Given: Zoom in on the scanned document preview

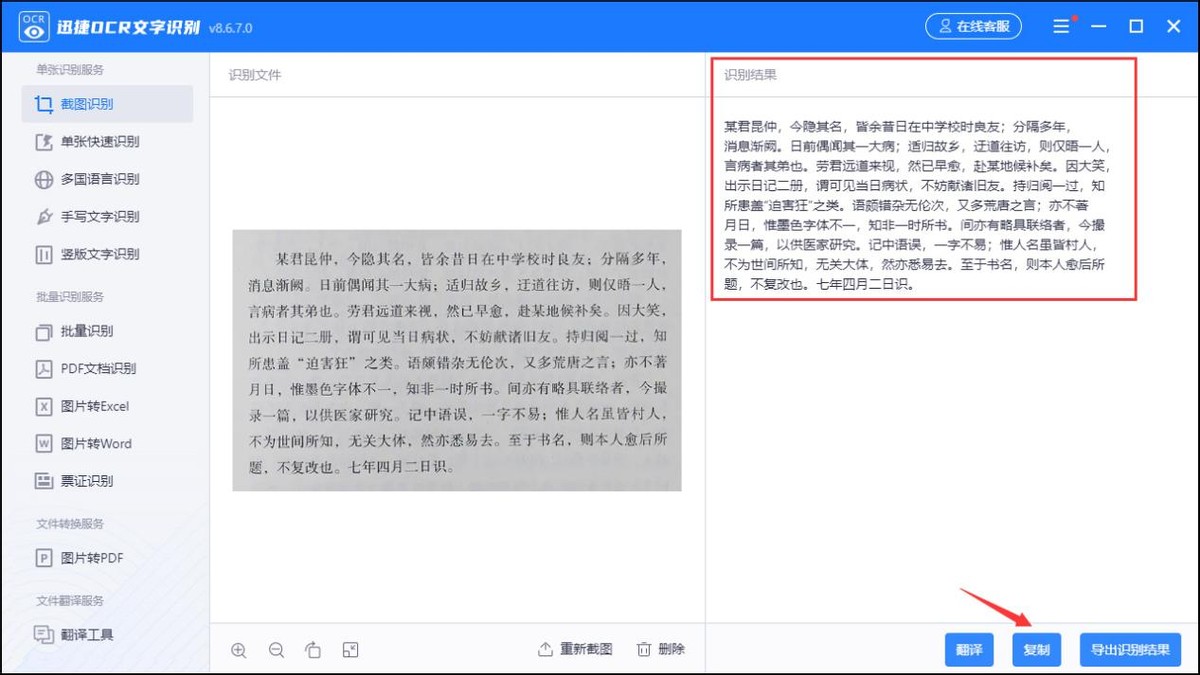Looking at the screenshot, I should point(239,649).
